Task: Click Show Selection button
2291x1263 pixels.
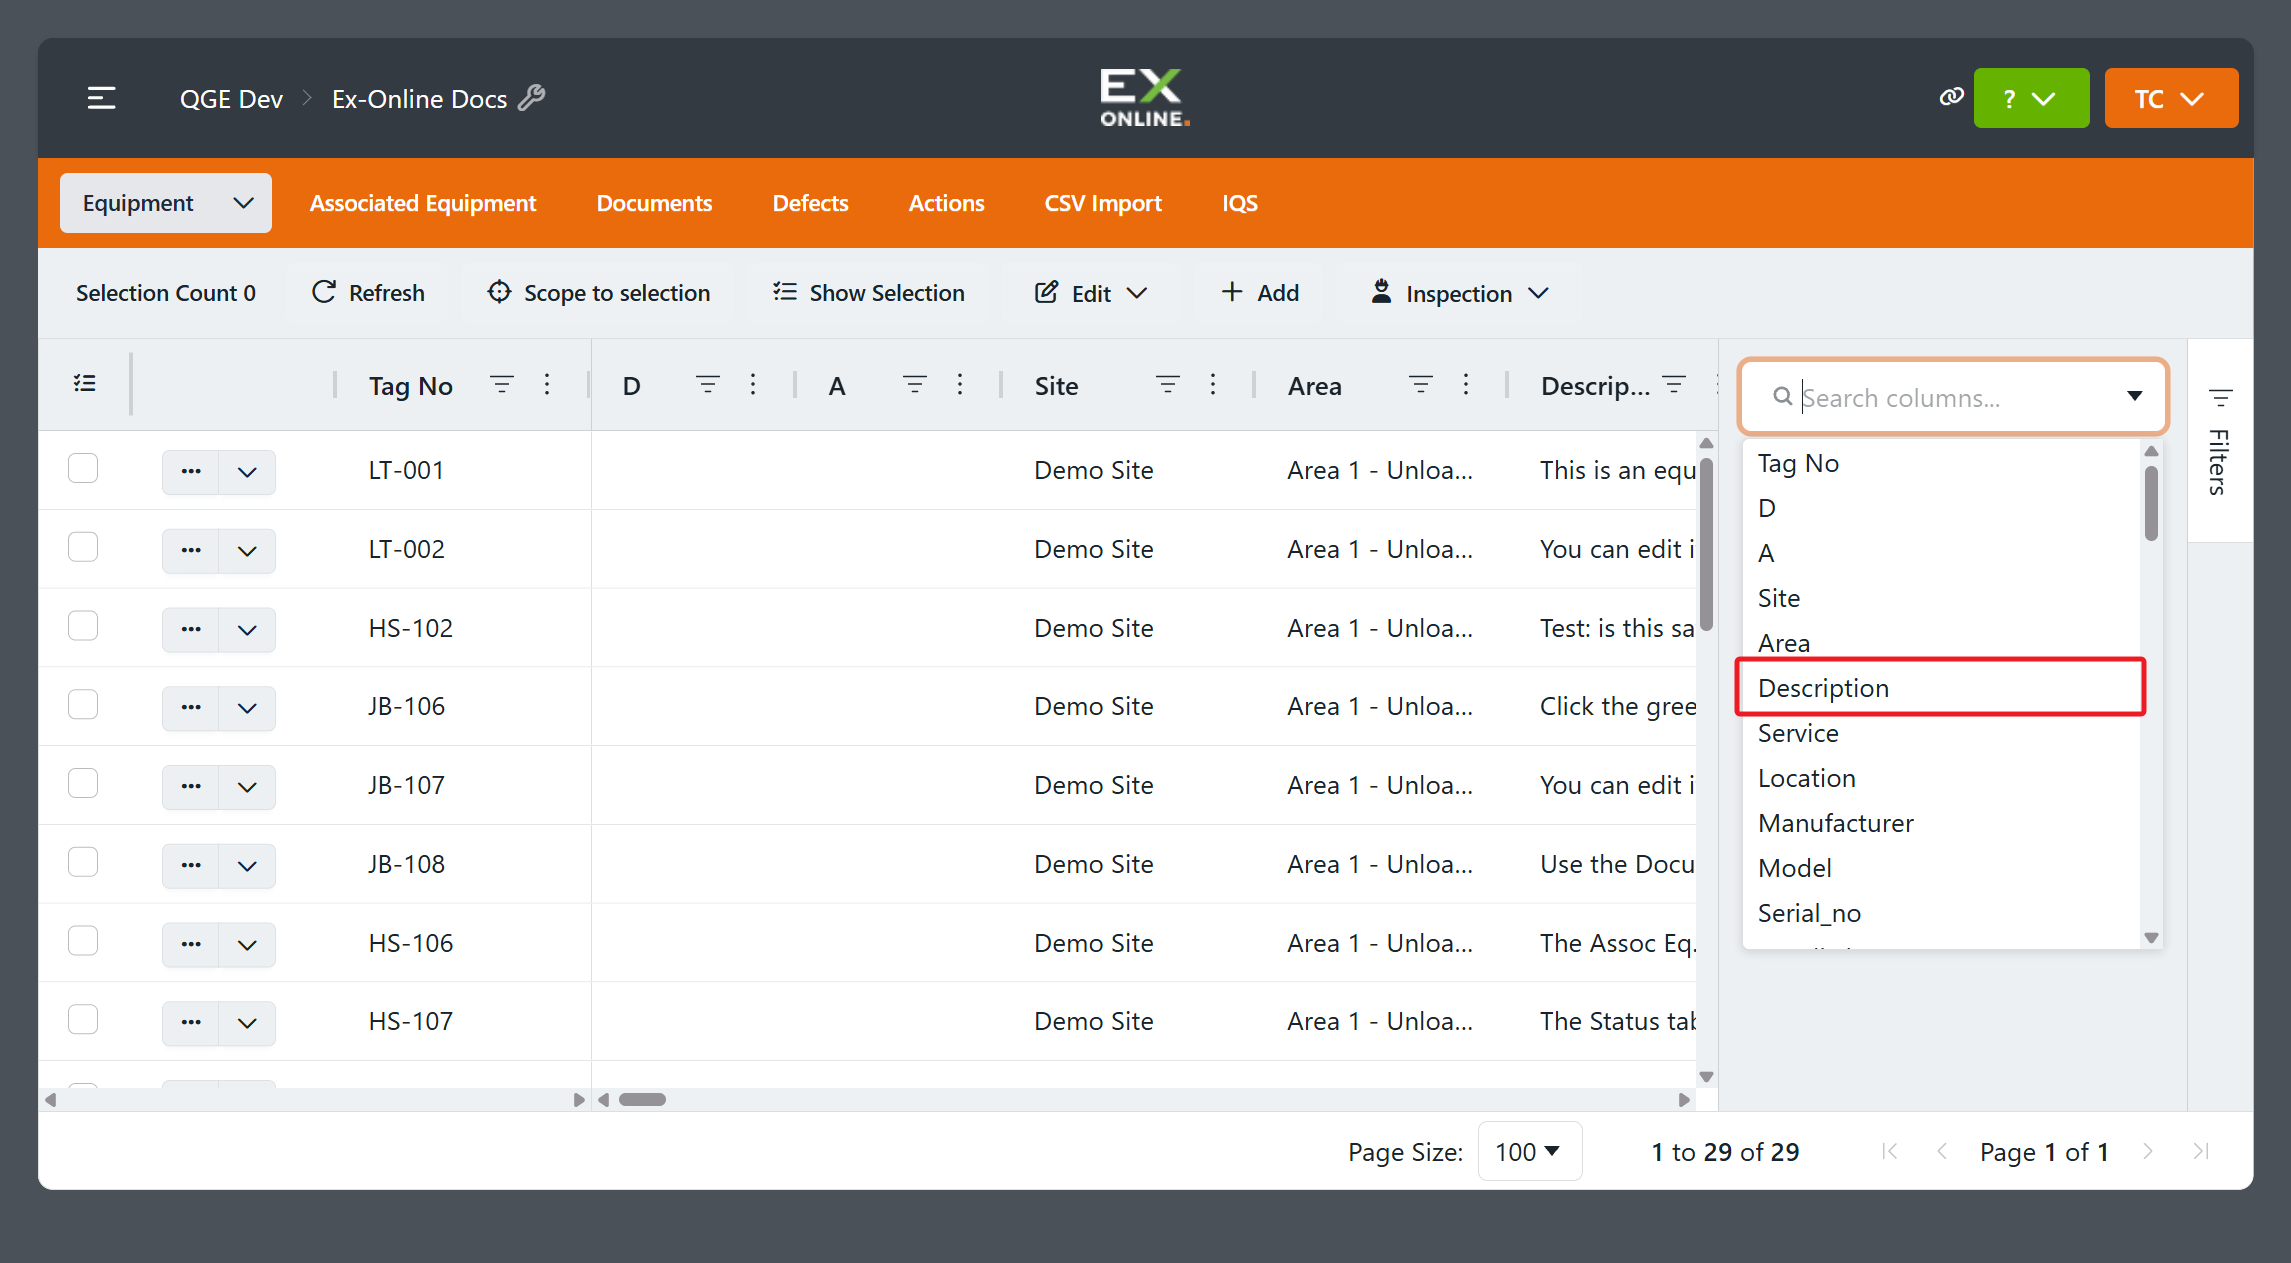Action: pyautogui.click(x=868, y=293)
